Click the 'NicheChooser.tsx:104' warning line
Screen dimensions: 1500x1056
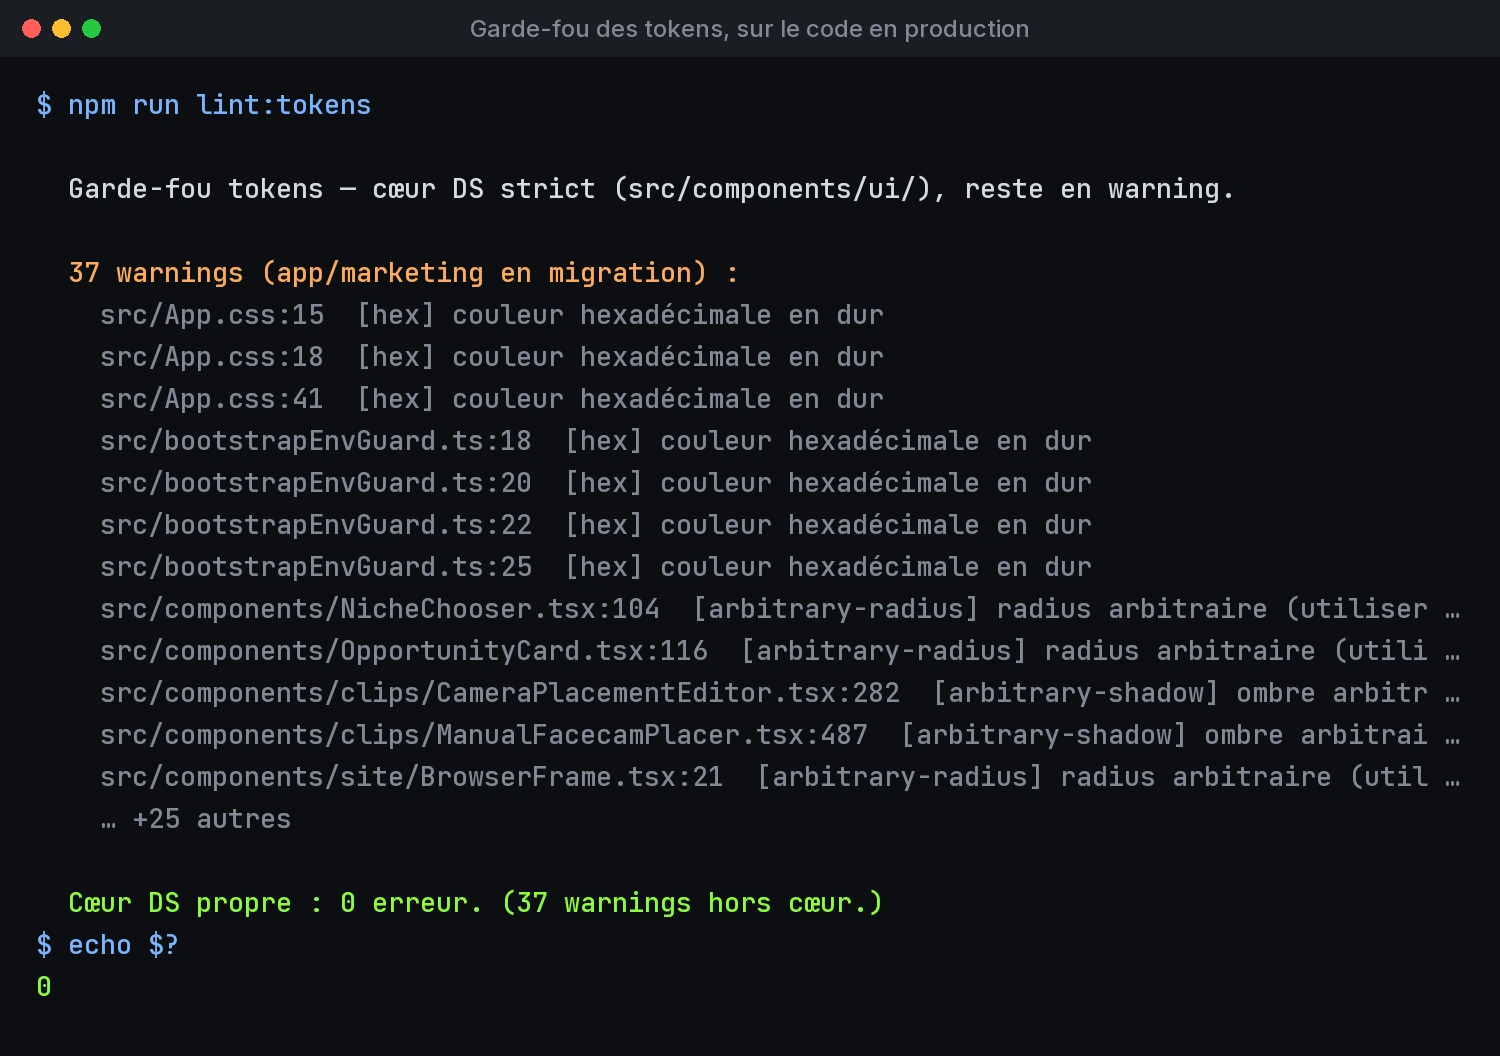coord(780,609)
